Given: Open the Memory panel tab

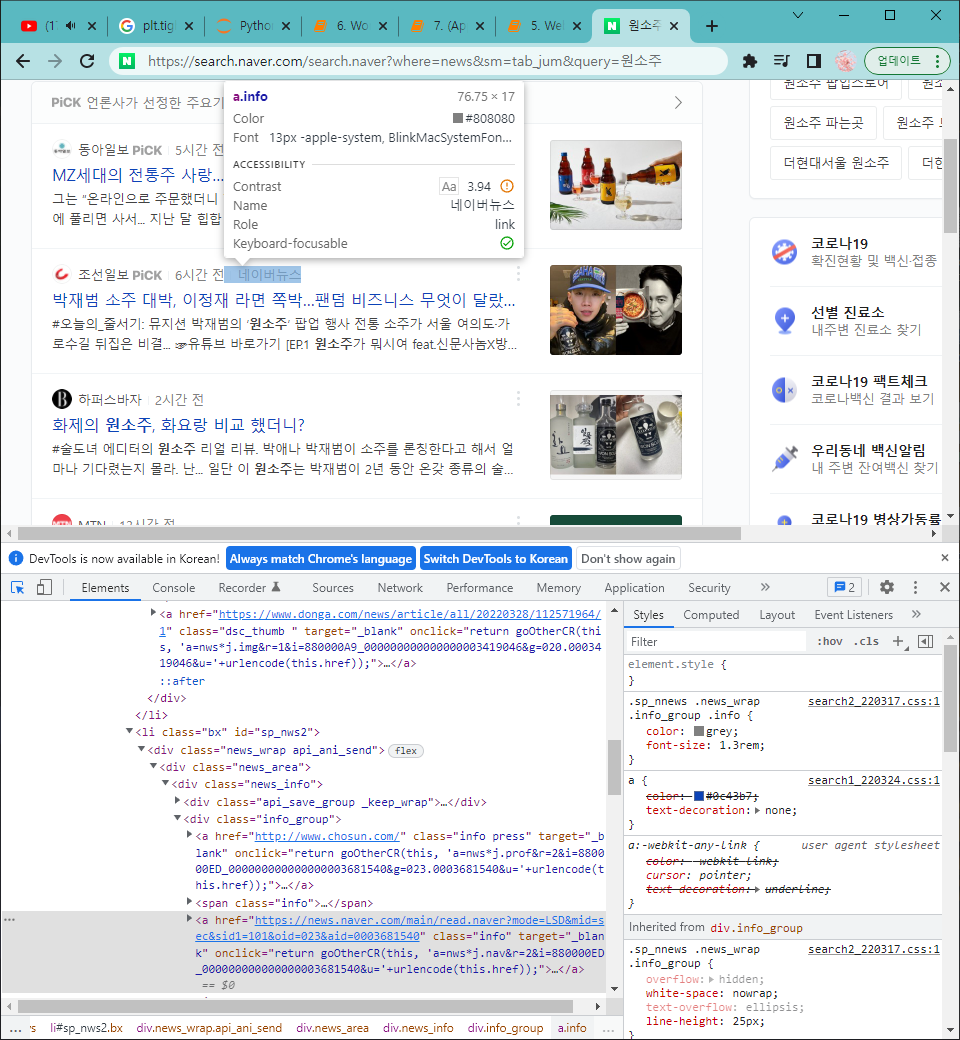Looking at the screenshot, I should click(x=559, y=588).
